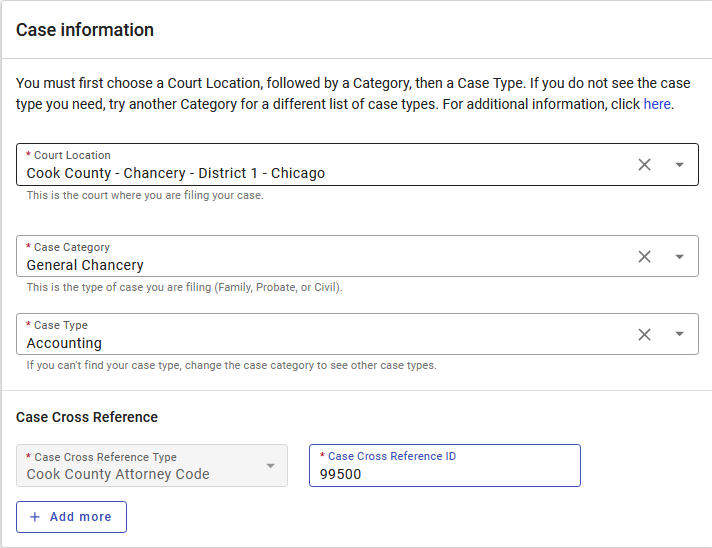Viewport: 712px width, 548px height.
Task: Click the Accounting case type value
Action: click(64, 343)
